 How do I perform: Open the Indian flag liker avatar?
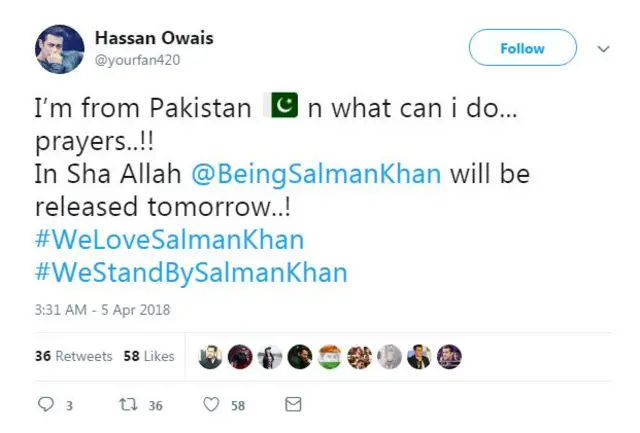[330, 357]
